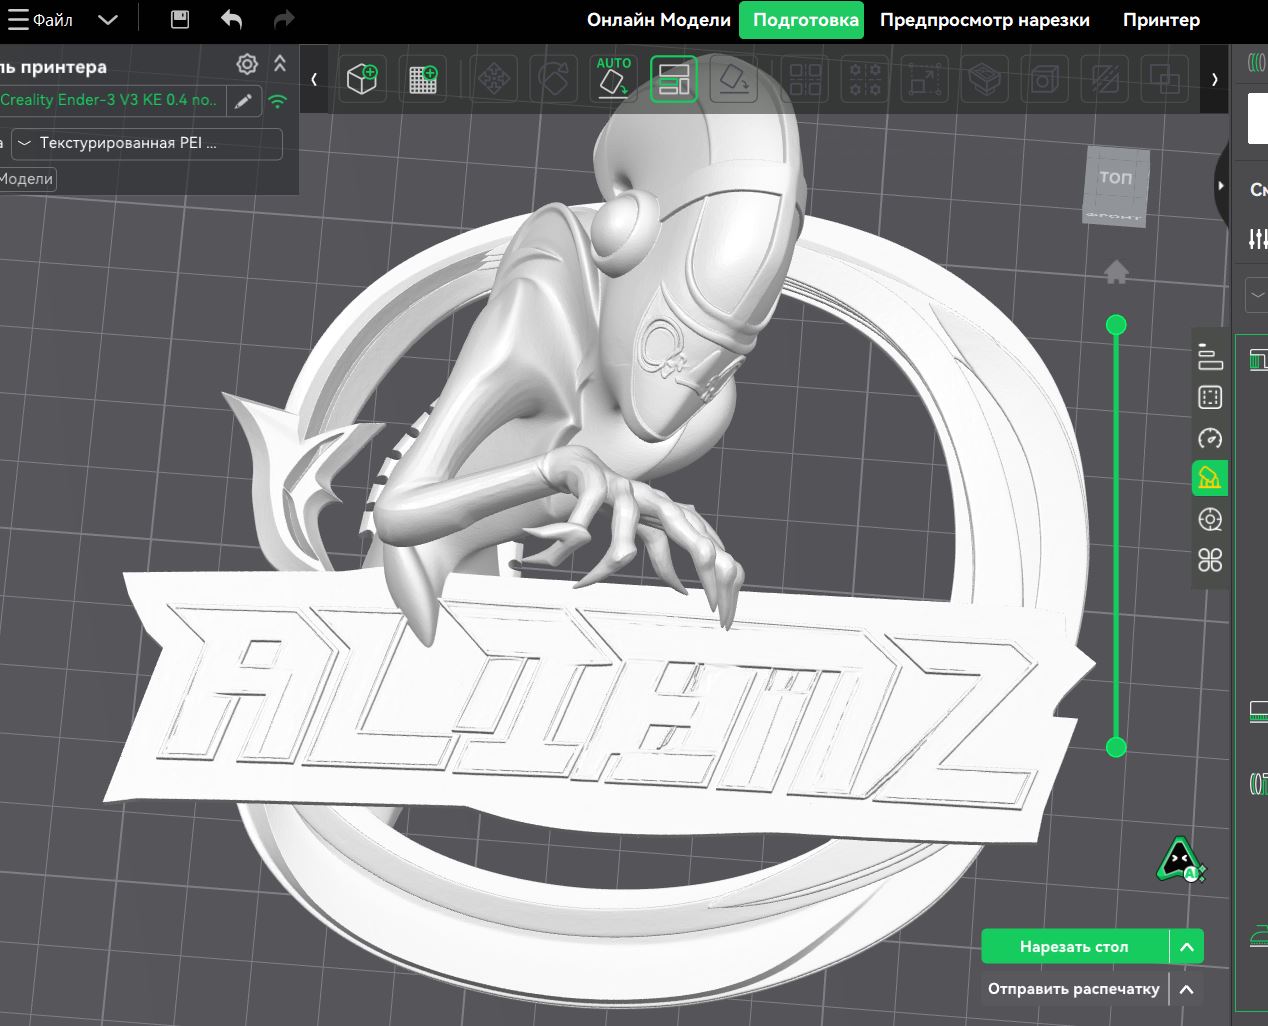Click the dashed-square icon in side strip
The height and width of the screenshot is (1026, 1268).
(1210, 397)
